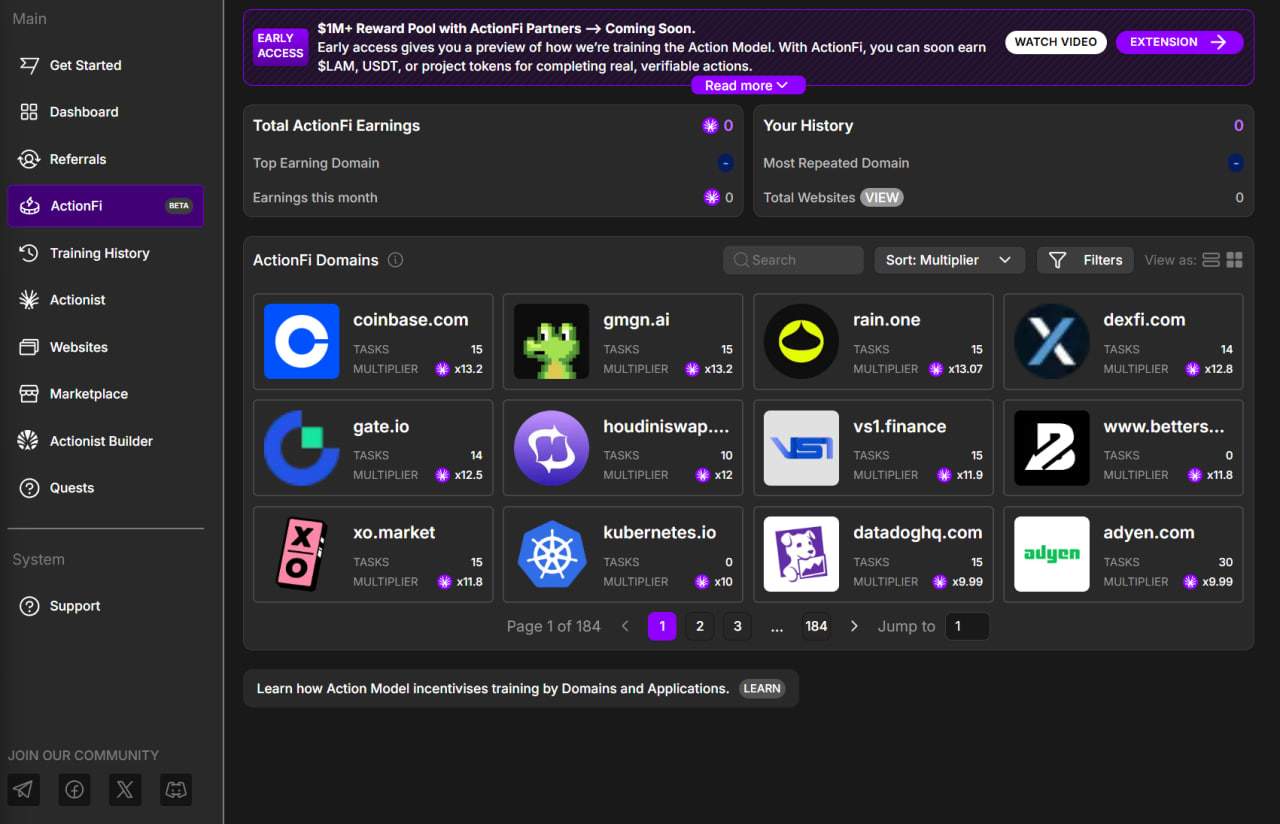The image size is (1280, 824).
Task: Select page 3 in pagination
Action: [x=737, y=626]
